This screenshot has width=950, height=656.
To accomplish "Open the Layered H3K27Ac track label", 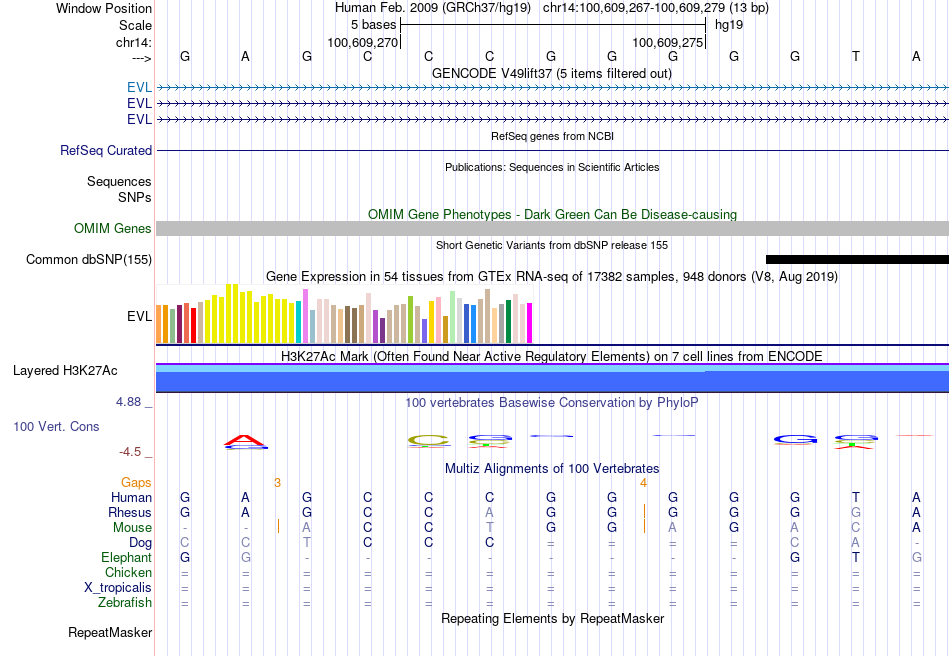I will pos(65,371).
